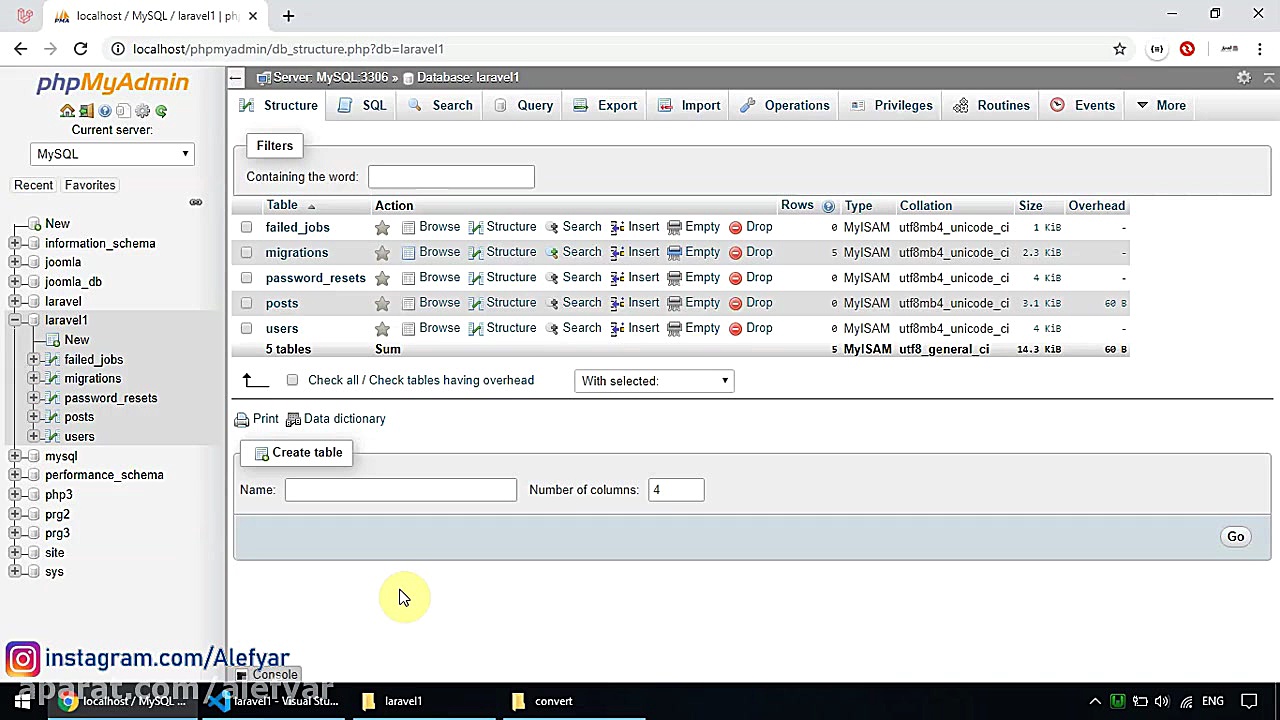Browse the migrations table
The height and width of the screenshot is (720, 1280).
pyautogui.click(x=431, y=252)
